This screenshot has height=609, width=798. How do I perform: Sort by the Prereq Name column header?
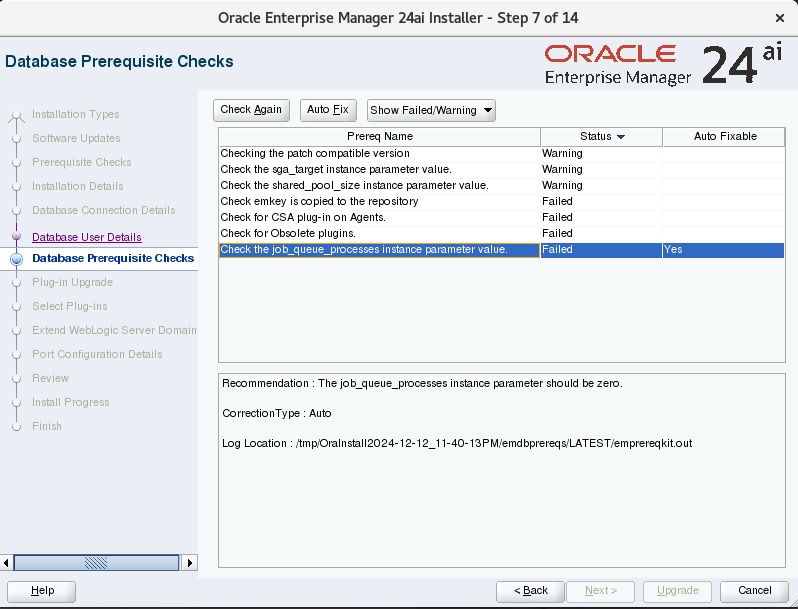(x=380, y=136)
